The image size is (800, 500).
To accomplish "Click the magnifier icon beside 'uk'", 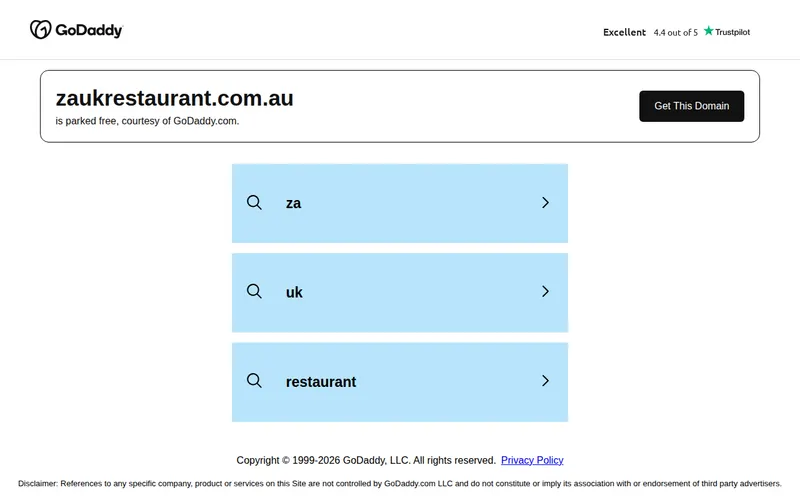I will pos(254,291).
